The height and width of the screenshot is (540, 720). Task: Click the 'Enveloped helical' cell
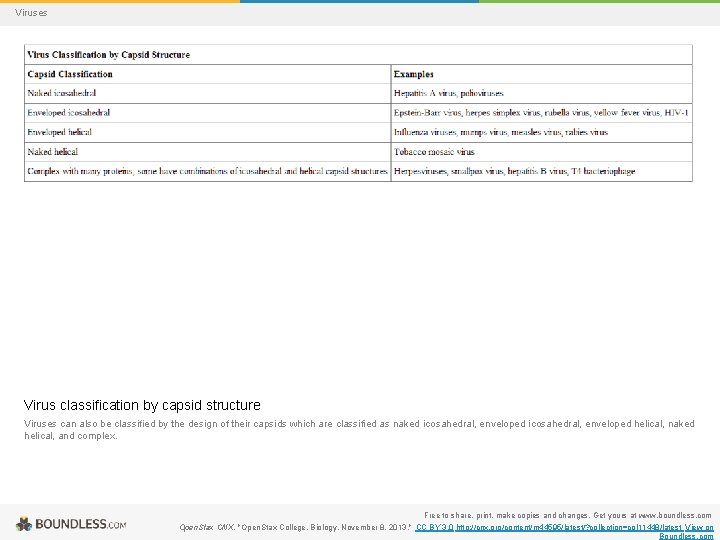click(208, 132)
